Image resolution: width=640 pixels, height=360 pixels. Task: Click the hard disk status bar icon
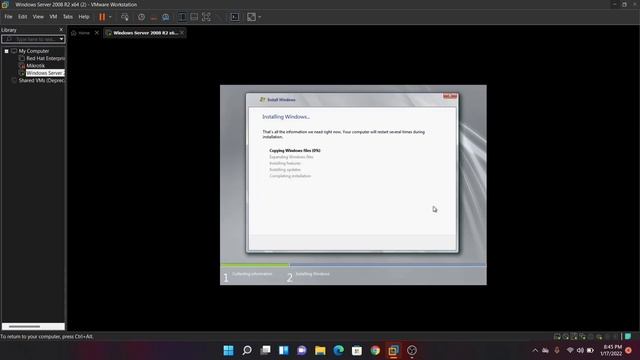(557, 337)
